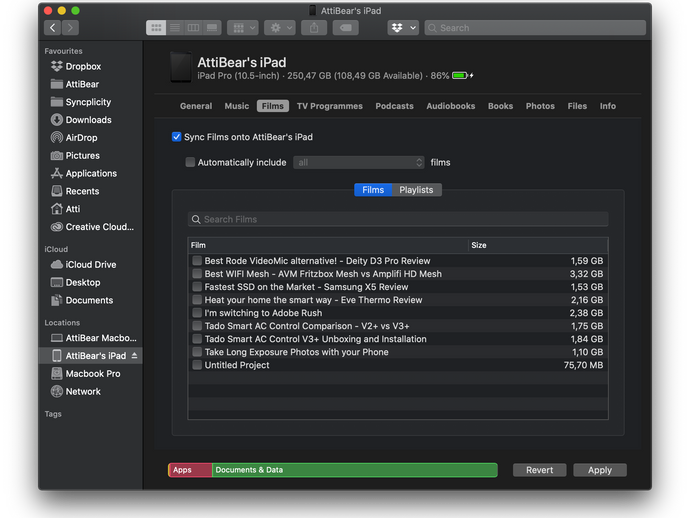Screen dimensions: 690x518
Task: Switch to the Music tab
Action: [237, 106]
